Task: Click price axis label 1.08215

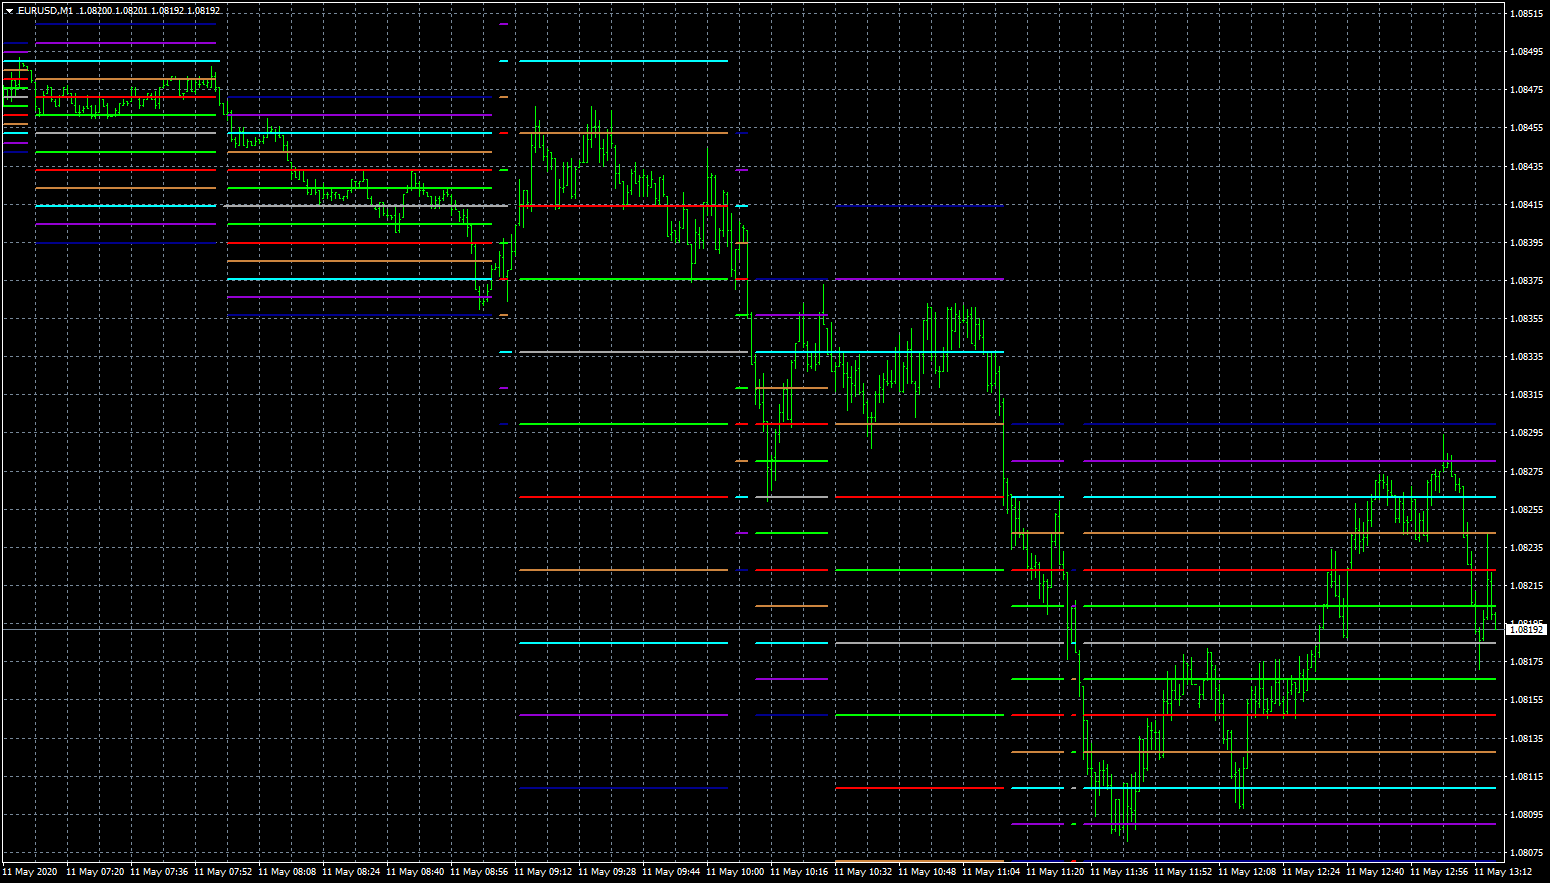Action: tap(1526, 586)
